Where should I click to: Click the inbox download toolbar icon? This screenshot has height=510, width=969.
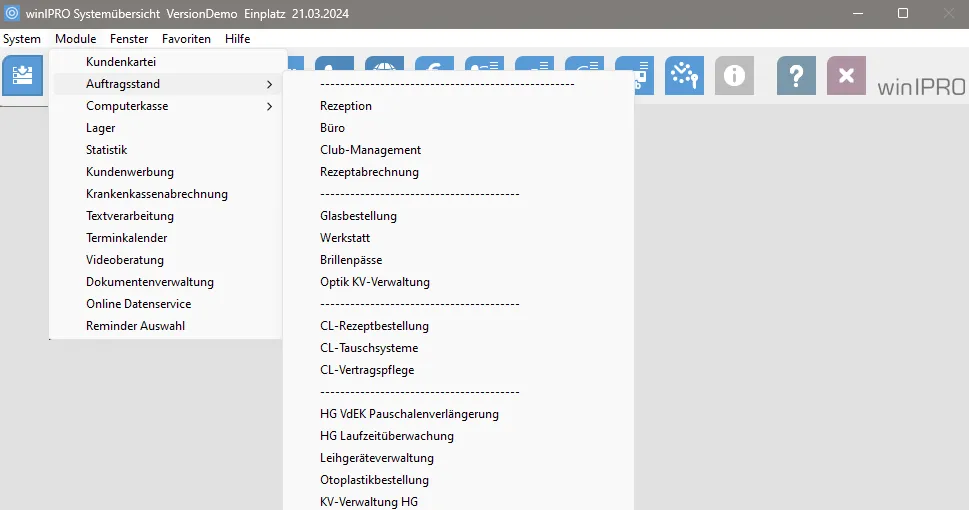pos(22,75)
